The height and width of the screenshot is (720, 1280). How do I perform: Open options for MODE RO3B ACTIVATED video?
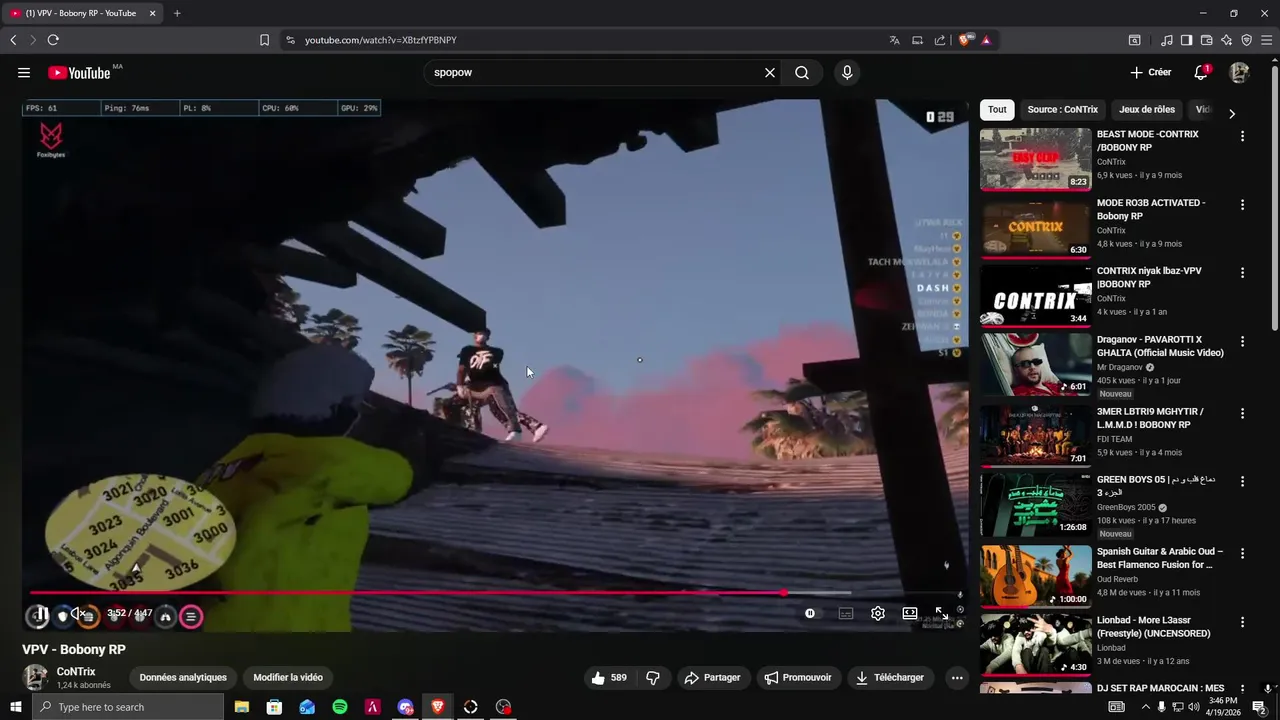point(1242,204)
